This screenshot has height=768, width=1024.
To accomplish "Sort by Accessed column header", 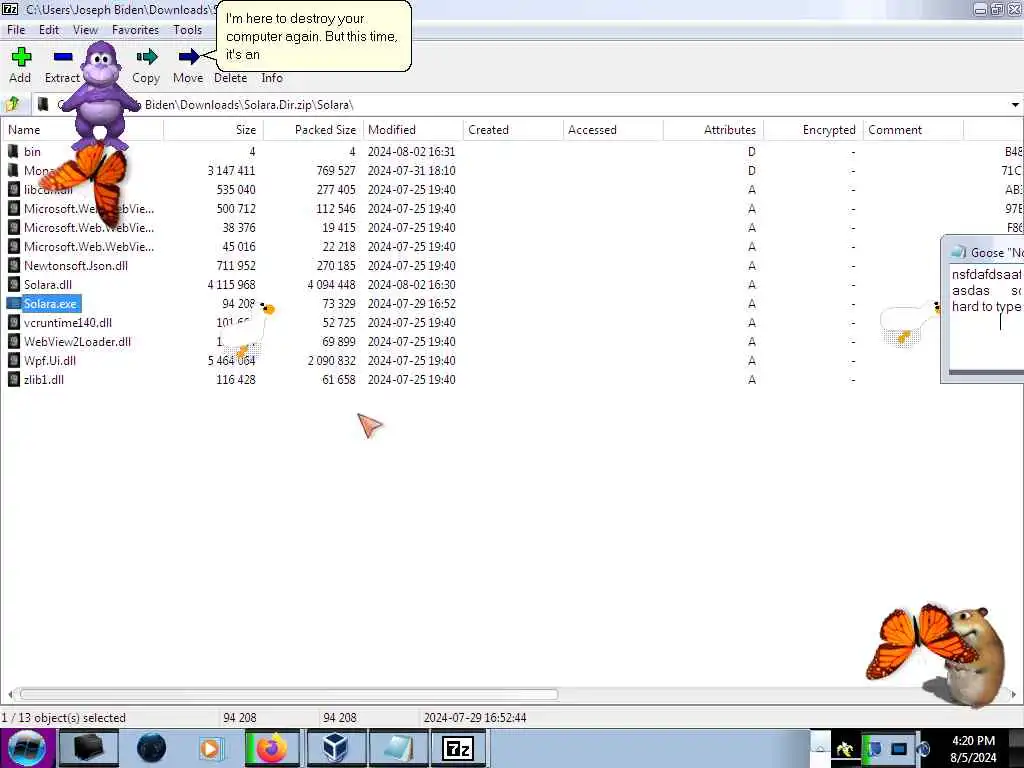I will (x=613, y=130).
